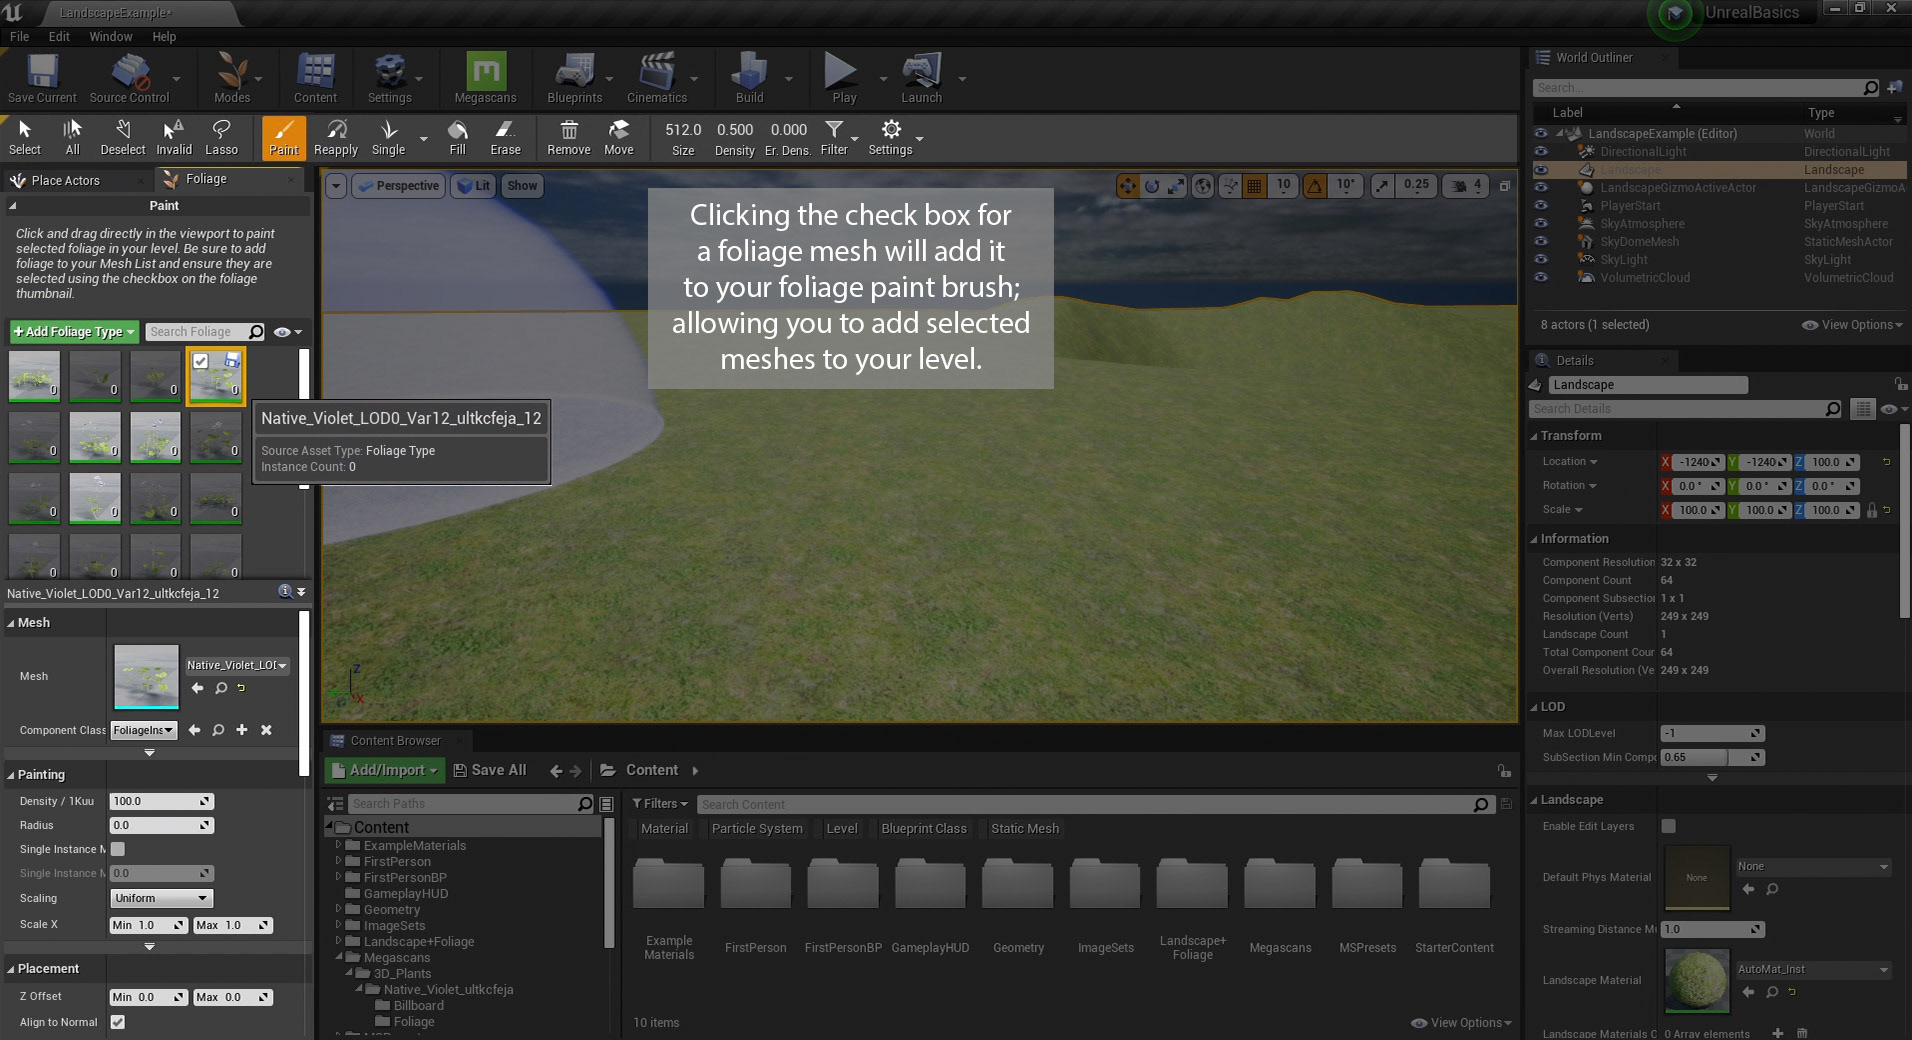Click the foliage Select All tool
Viewport: 1912px width, 1040px height.
pyautogui.click(x=72, y=138)
